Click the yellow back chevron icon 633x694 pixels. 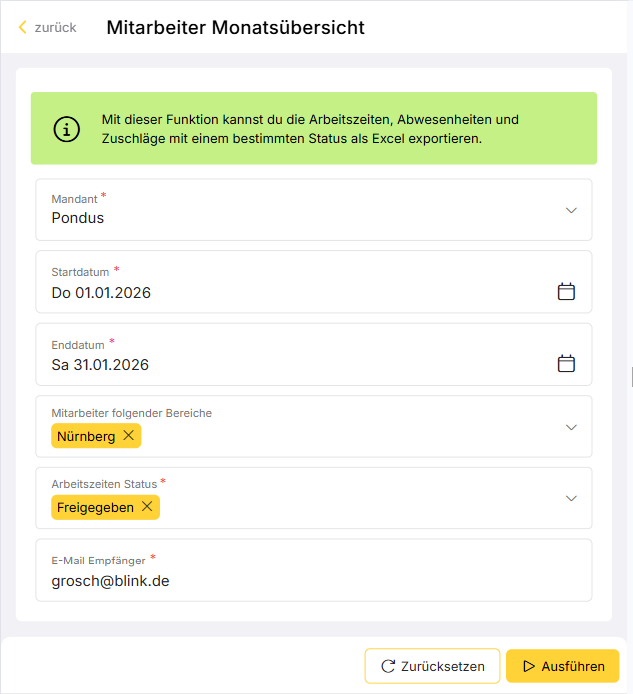[x=23, y=27]
